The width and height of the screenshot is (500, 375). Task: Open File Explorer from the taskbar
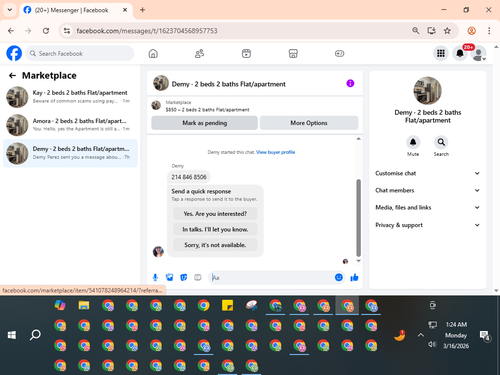[84, 305]
